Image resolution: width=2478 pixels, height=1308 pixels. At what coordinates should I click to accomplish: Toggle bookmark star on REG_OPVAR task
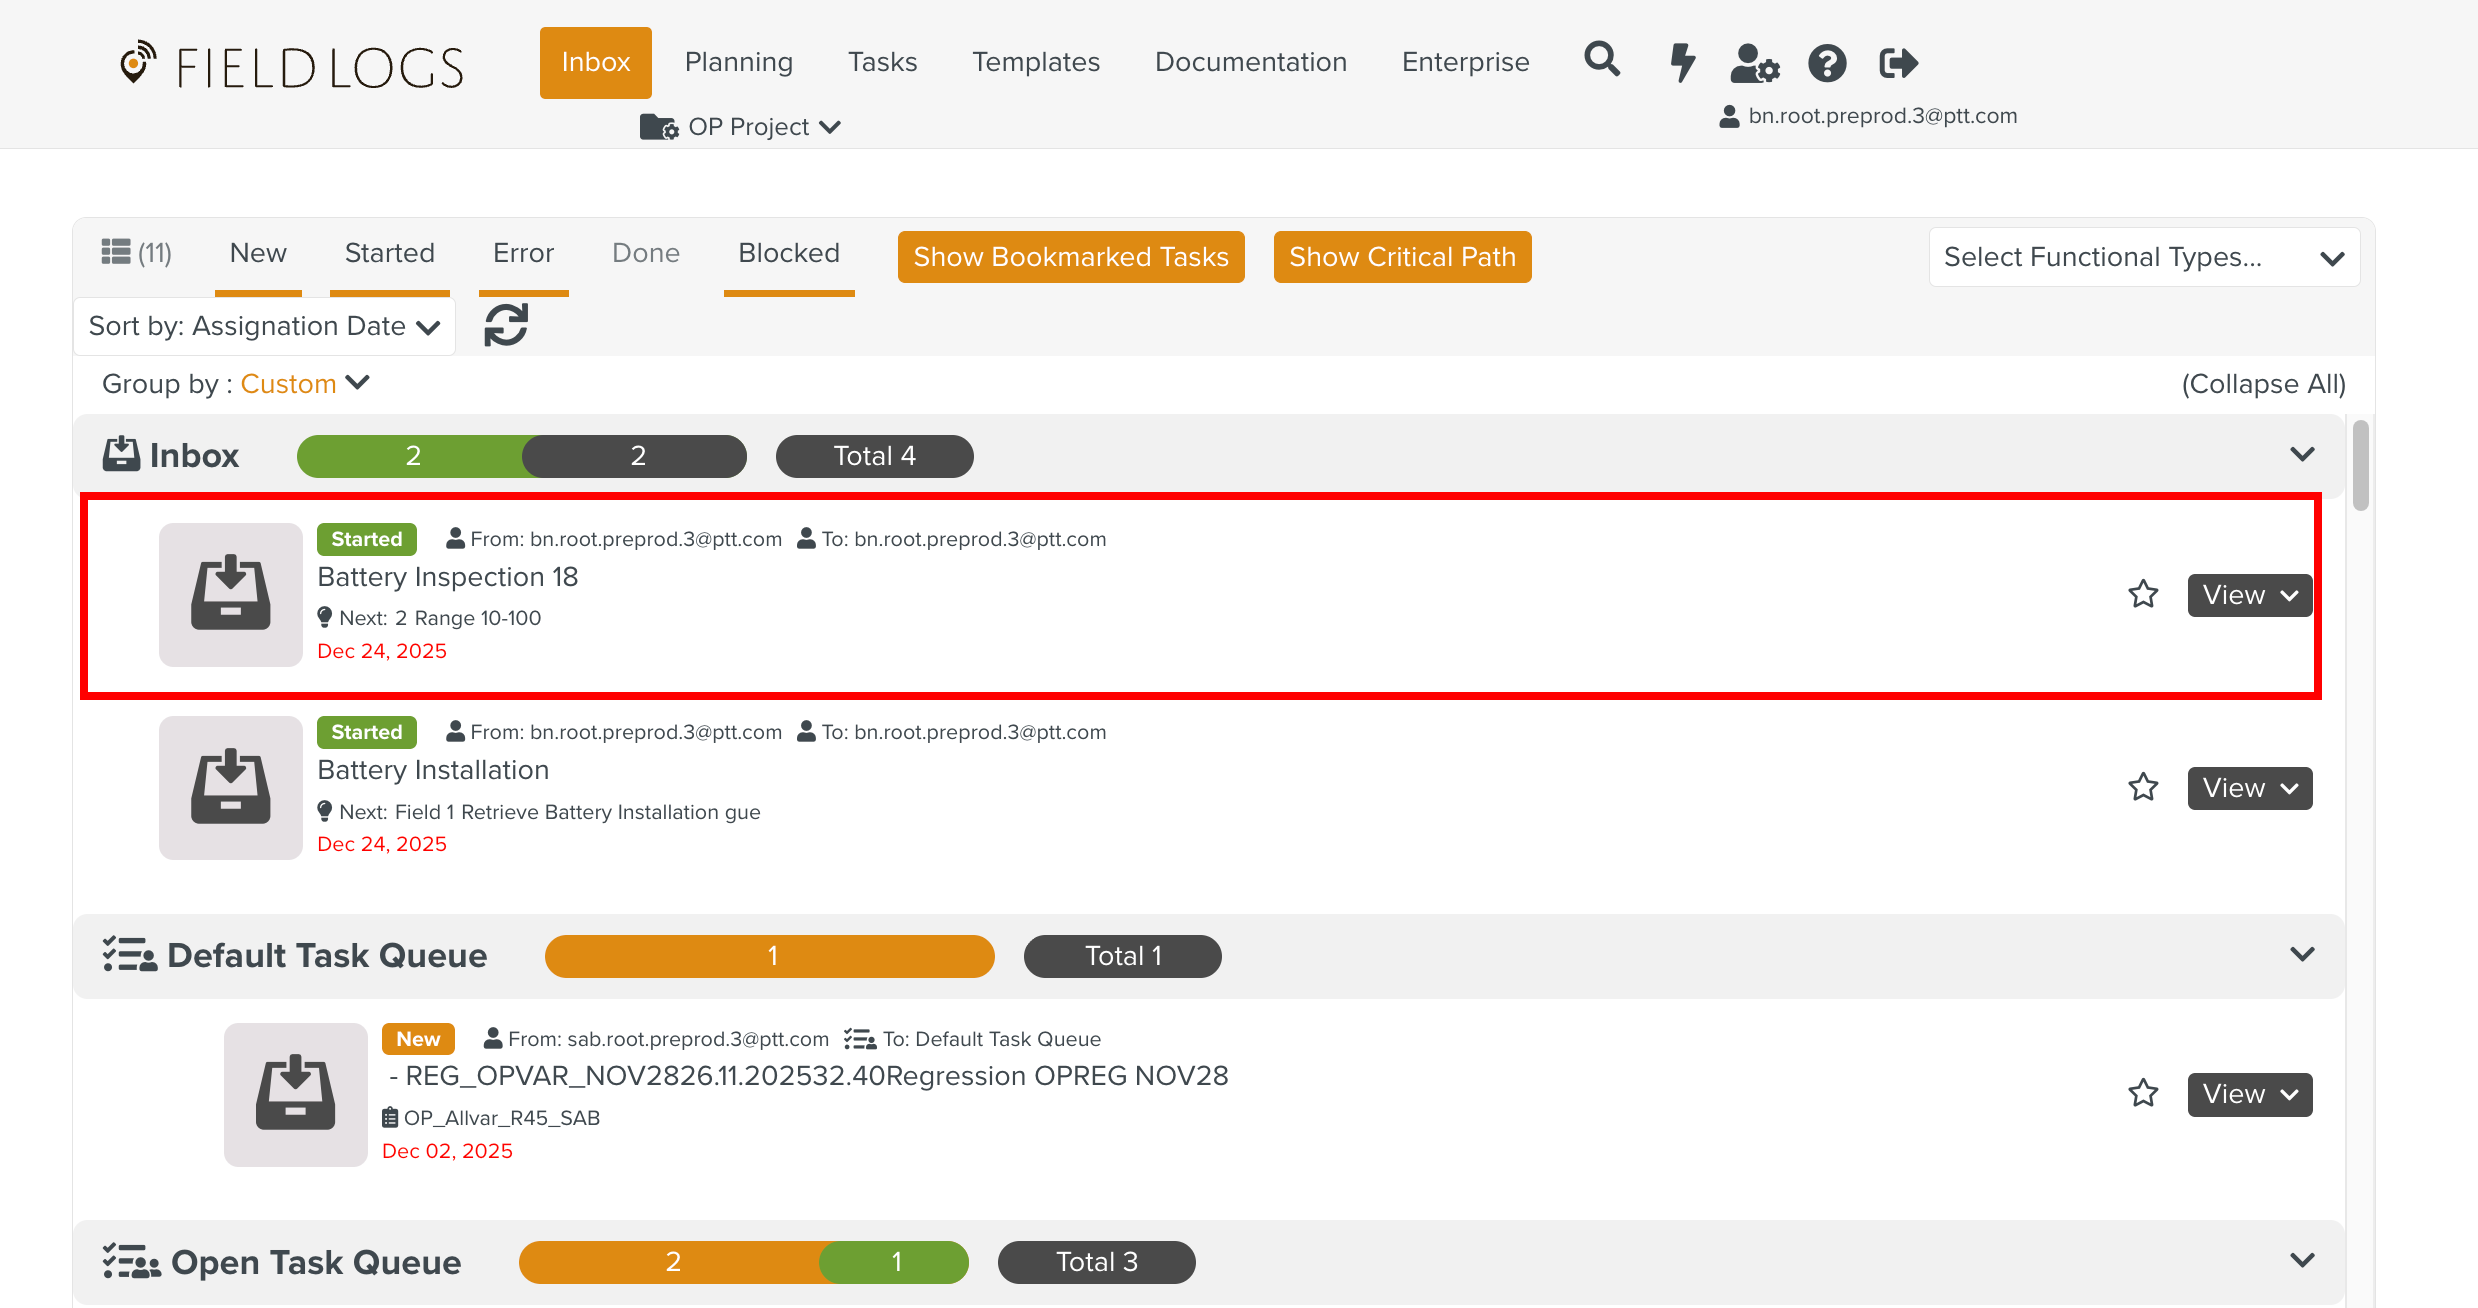click(2143, 1094)
